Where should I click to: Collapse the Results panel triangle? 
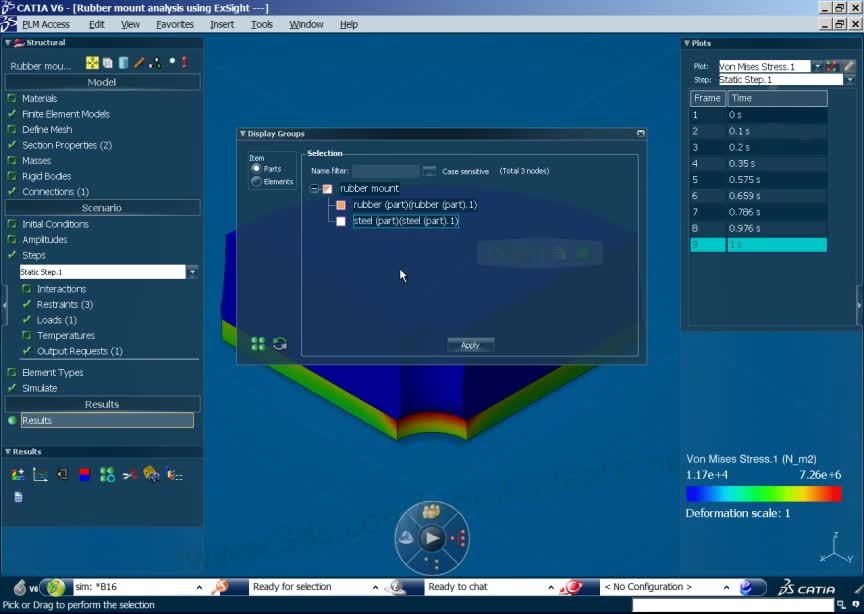click(8, 451)
